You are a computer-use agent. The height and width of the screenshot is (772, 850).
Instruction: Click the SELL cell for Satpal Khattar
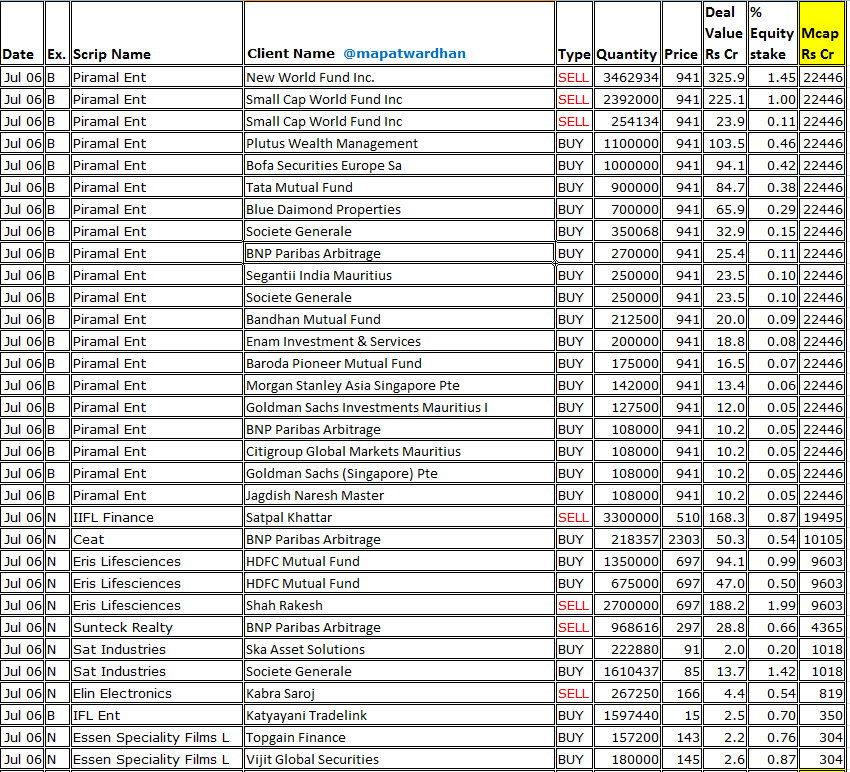click(x=574, y=518)
